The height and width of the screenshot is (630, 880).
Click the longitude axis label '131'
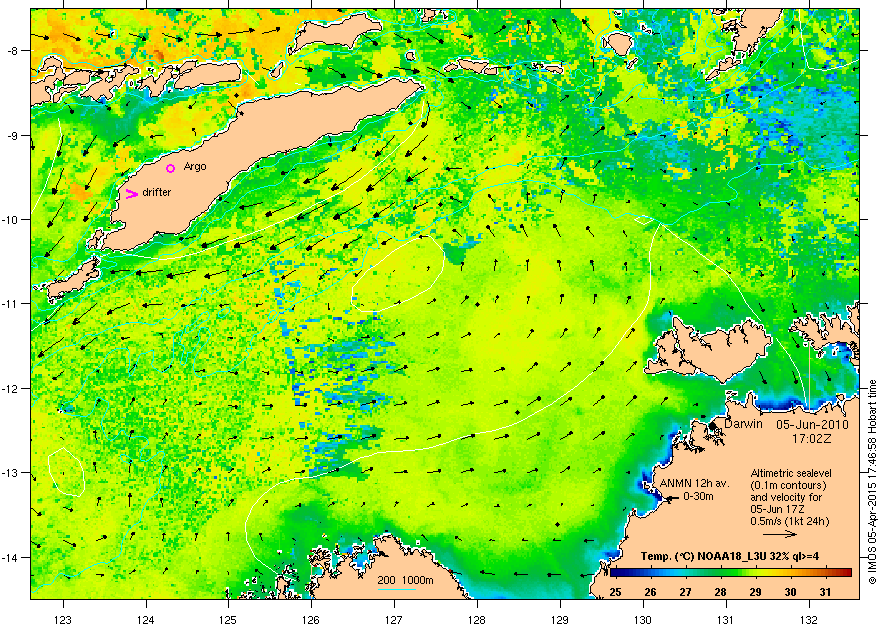[726, 619]
